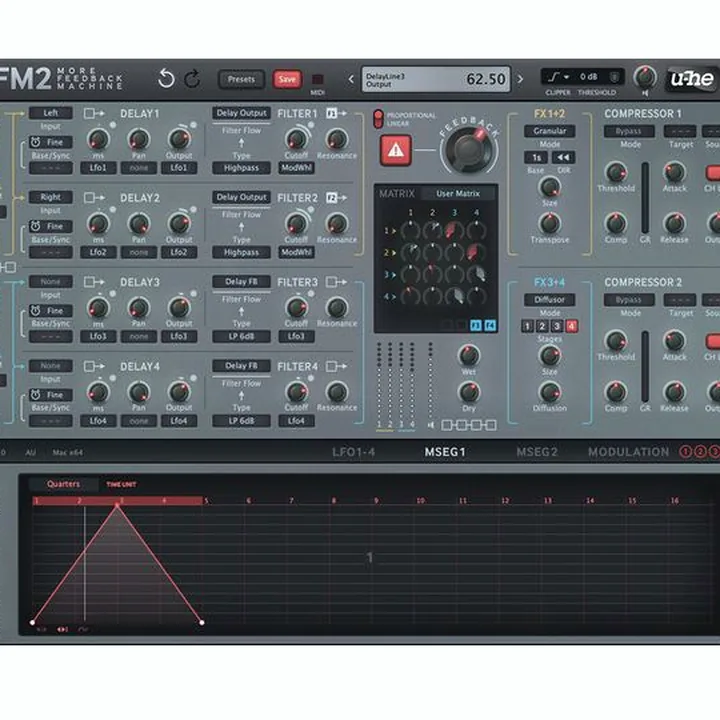Open Filter1 Delay Output flow selector
The image size is (720, 720).
241,113
